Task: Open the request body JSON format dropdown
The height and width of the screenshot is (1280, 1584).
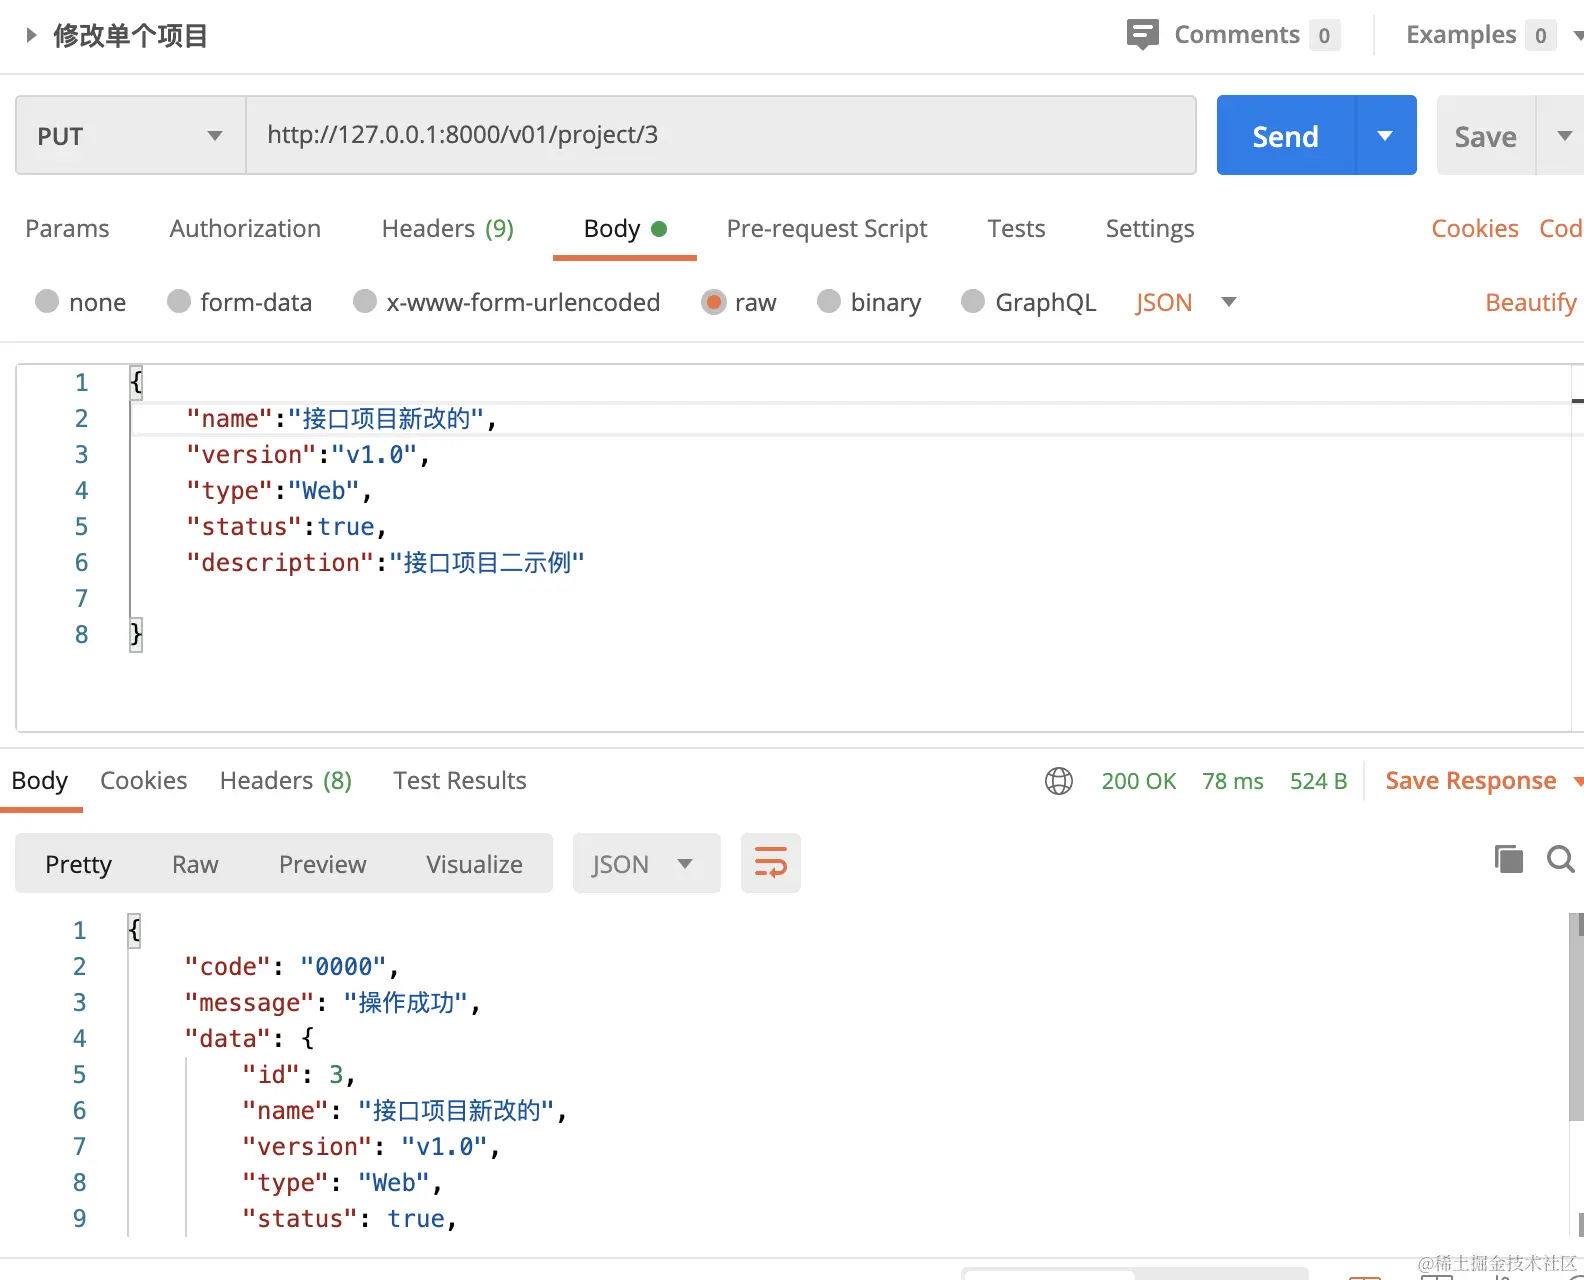Action: tap(1186, 302)
